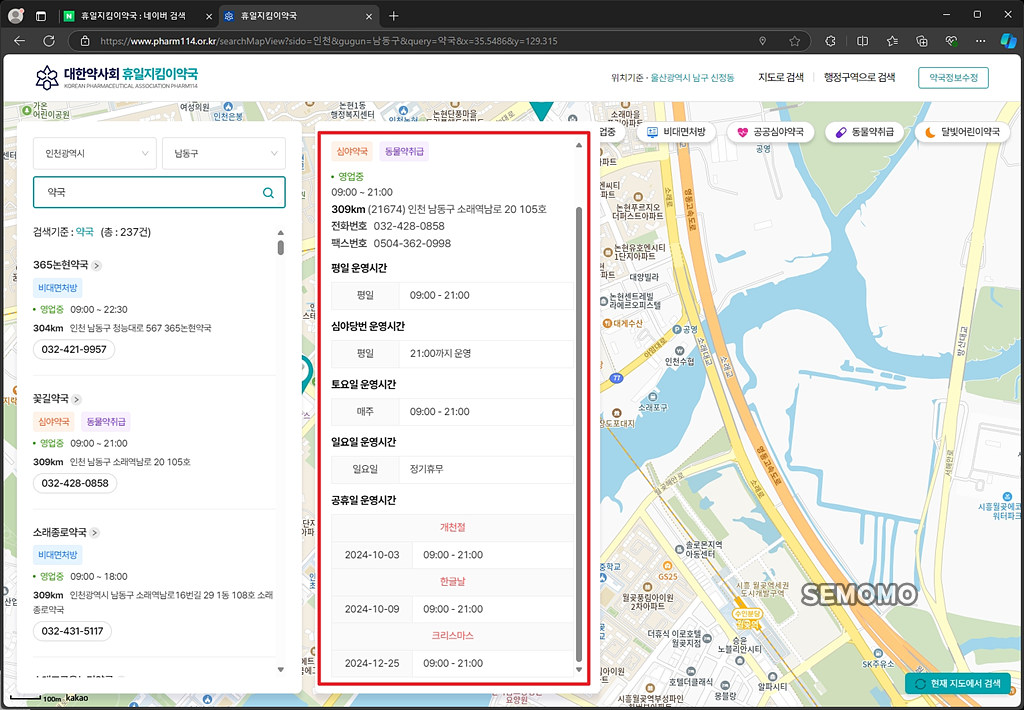Click 동물약취급 tag in detail panel
Screen dimensions: 1024x710
point(404,152)
